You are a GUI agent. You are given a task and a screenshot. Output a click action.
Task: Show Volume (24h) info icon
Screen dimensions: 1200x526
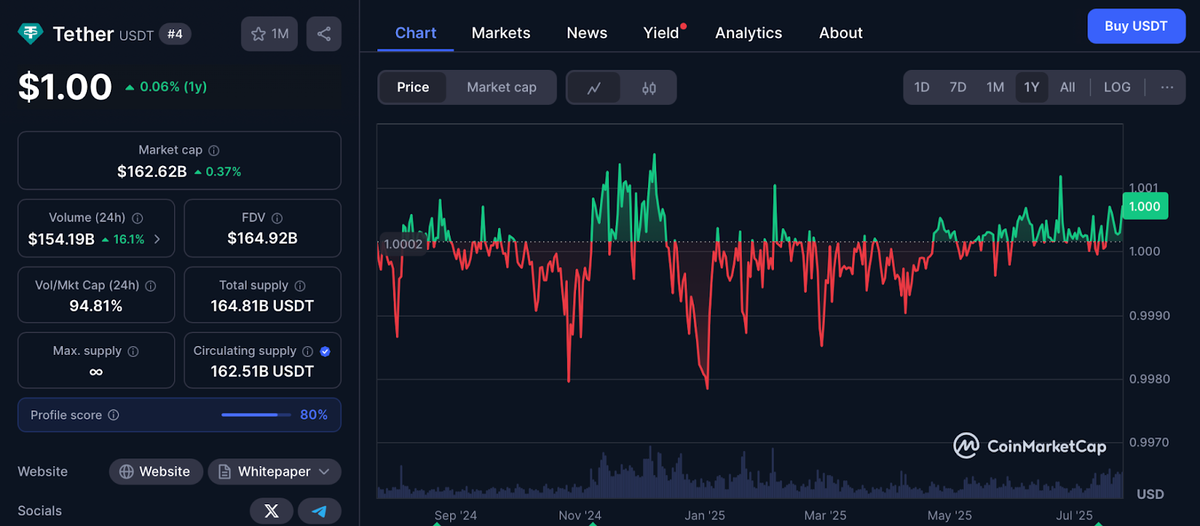click(138, 218)
